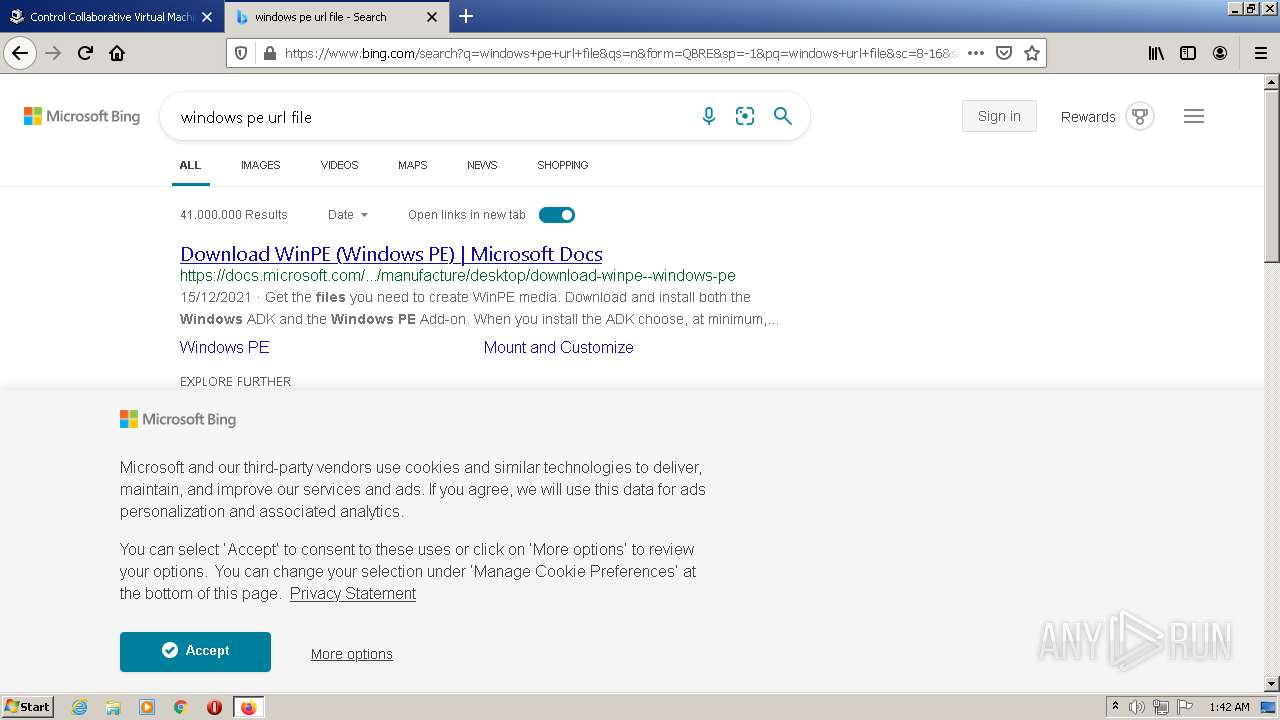
Task: Click the 41.000.000 Results text
Action: 233,215
